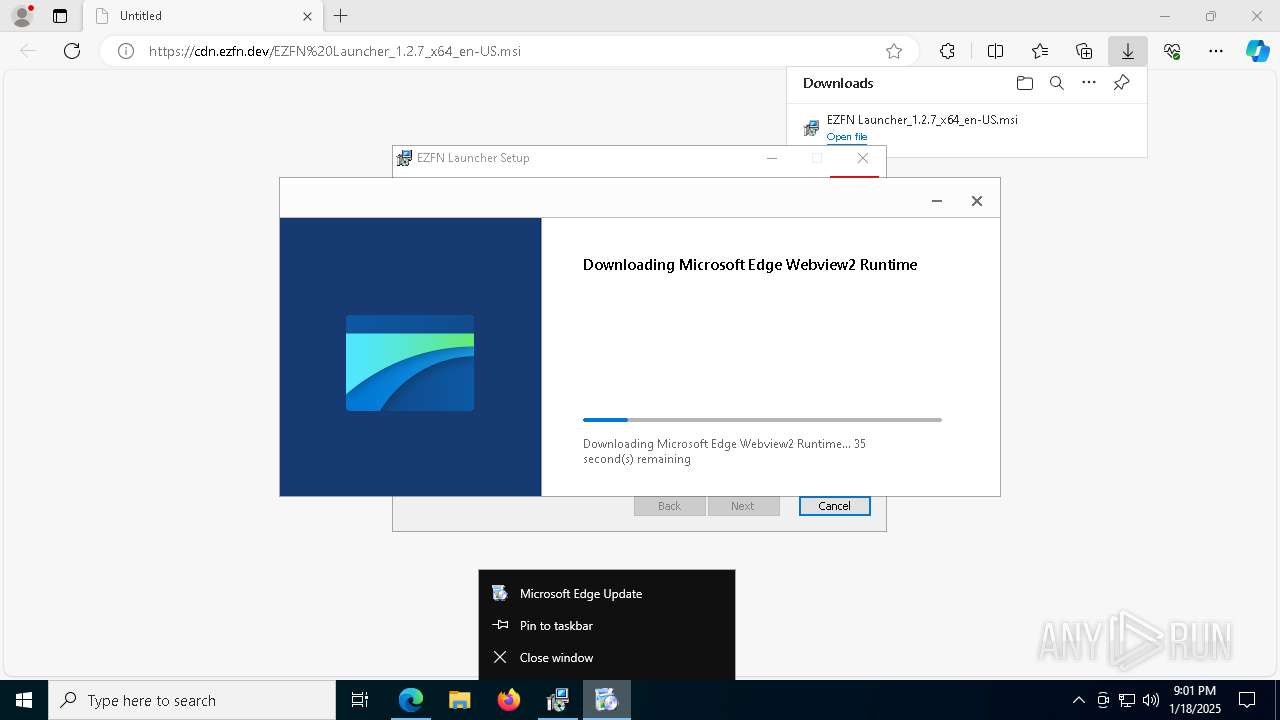1280x720 pixels.
Task: Show hidden tray icons chevron
Action: coord(1078,700)
